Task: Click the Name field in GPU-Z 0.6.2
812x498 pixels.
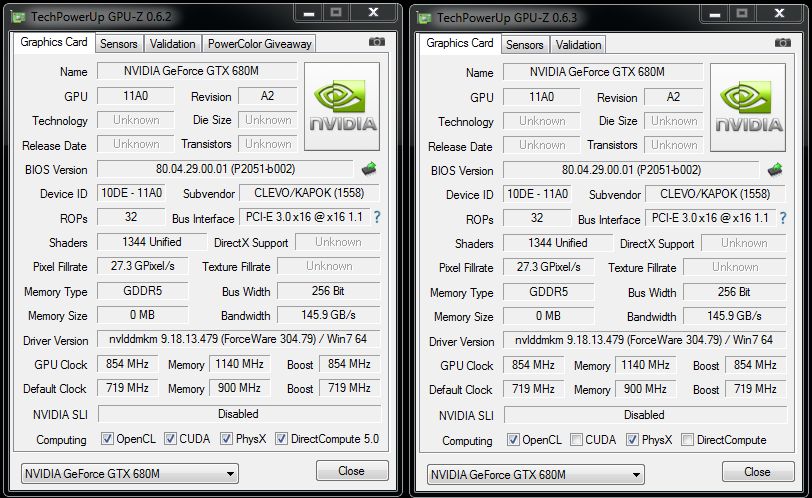Action: [x=197, y=71]
